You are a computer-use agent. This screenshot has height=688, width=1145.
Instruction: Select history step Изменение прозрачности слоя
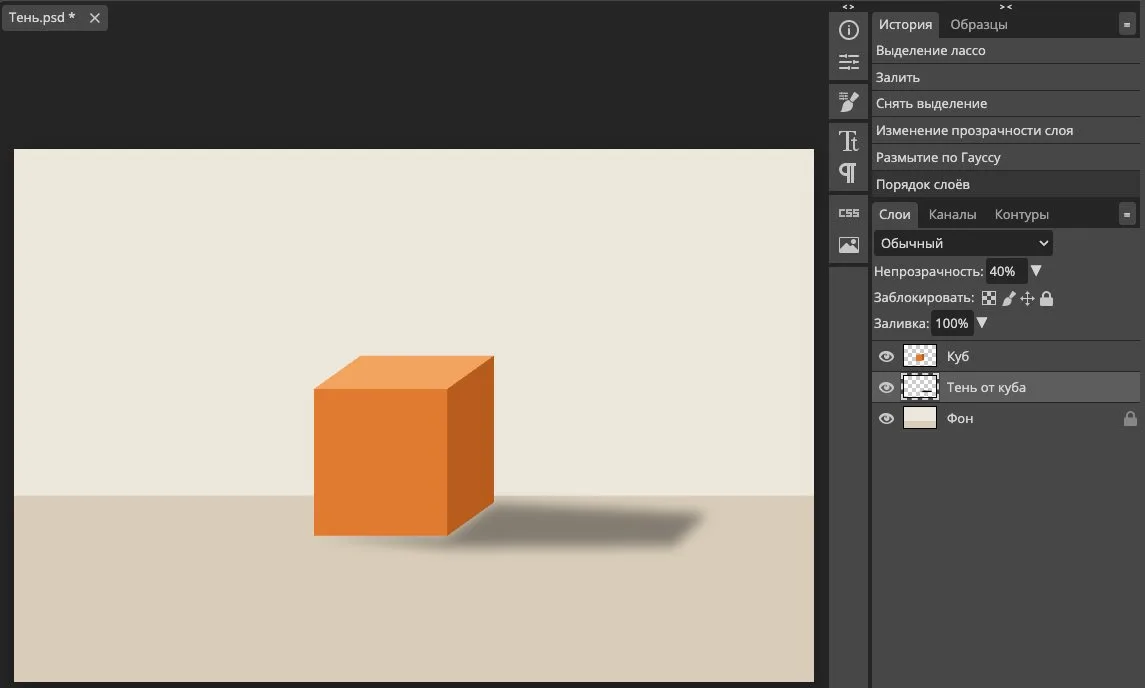point(1006,131)
